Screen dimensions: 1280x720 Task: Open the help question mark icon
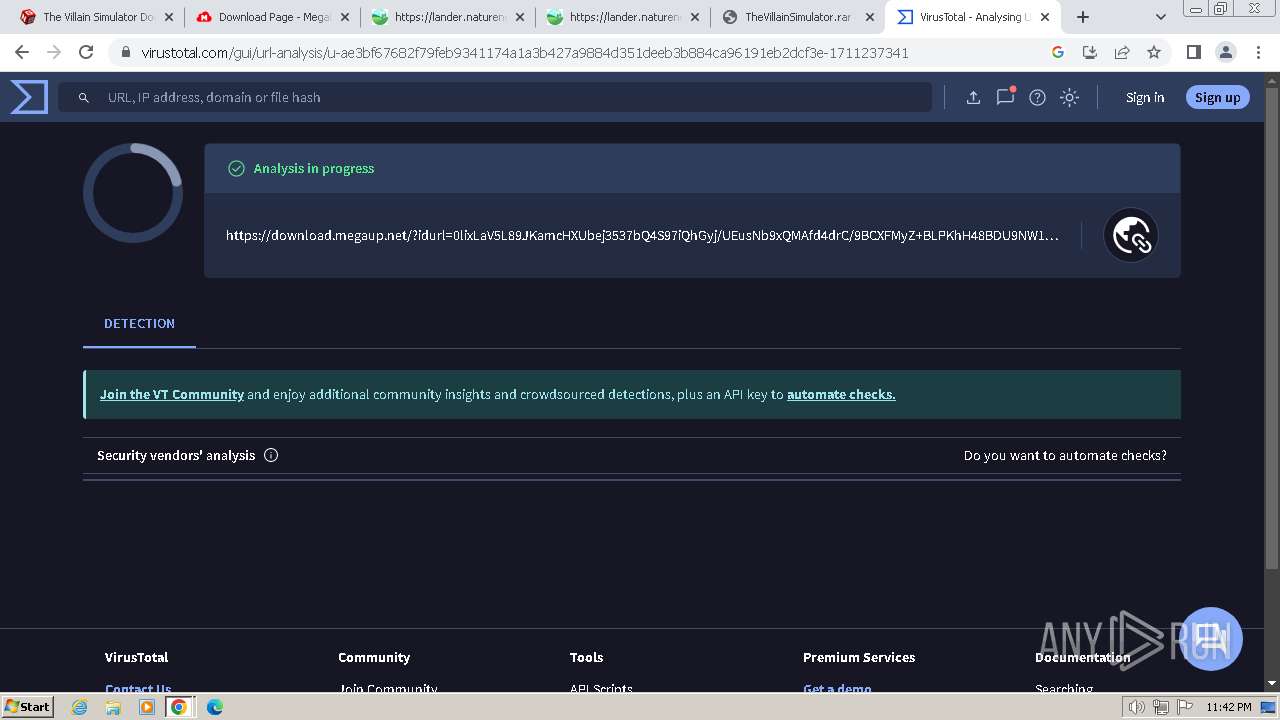(1037, 97)
